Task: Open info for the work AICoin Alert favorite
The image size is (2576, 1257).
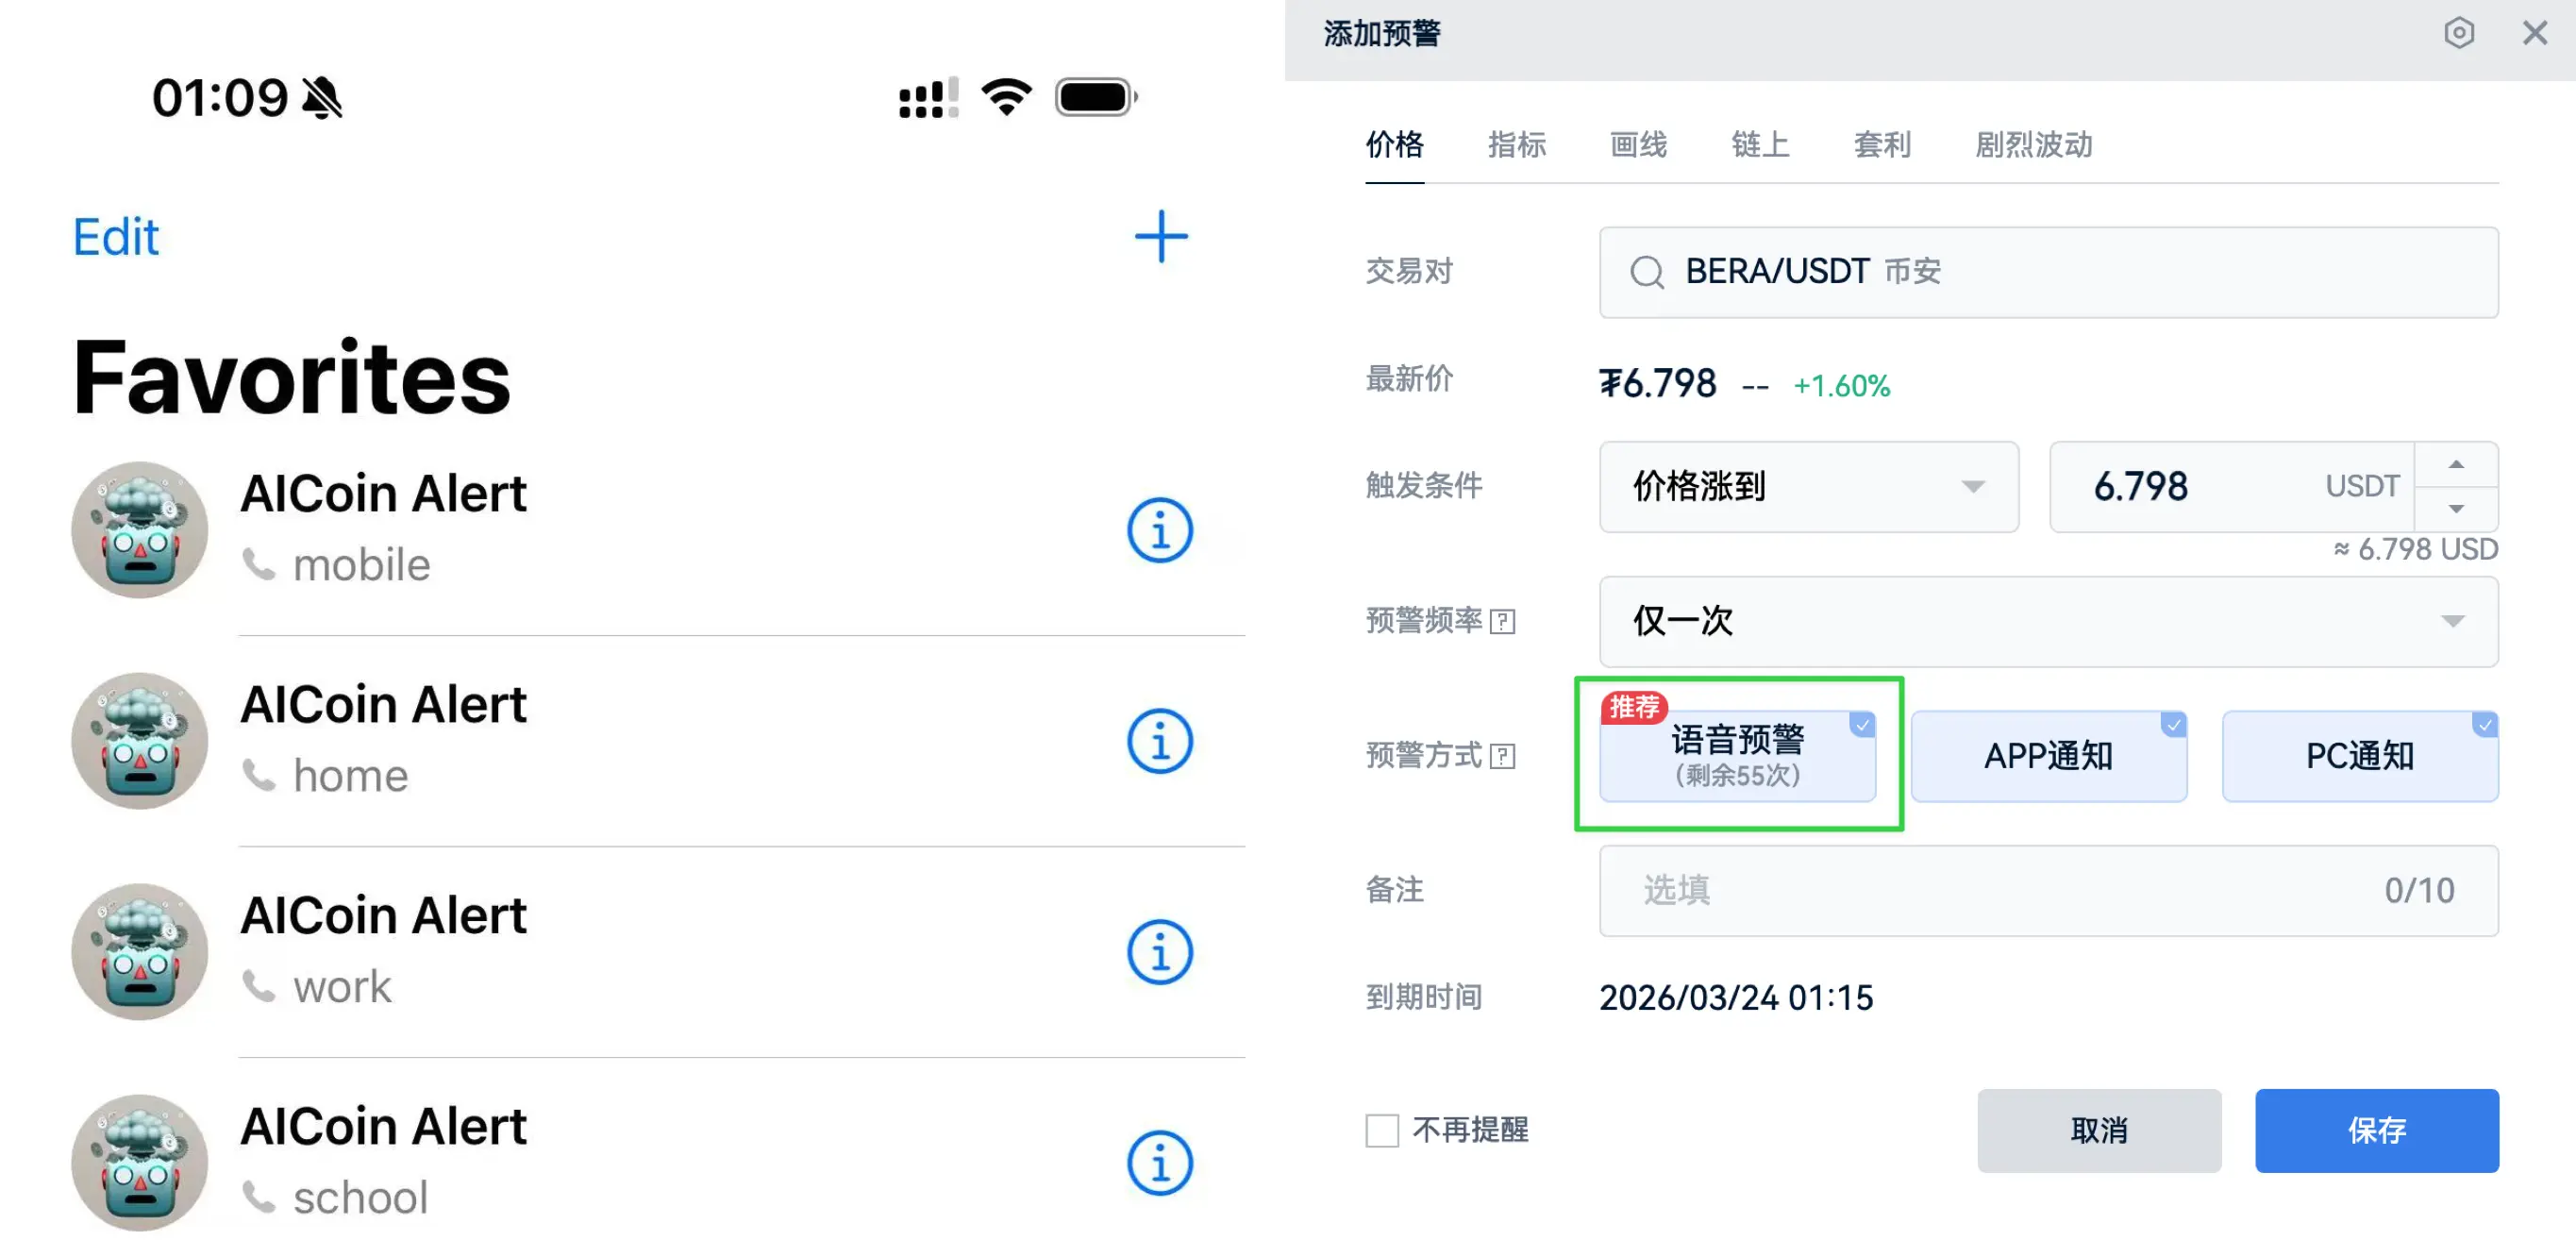Action: (1159, 952)
